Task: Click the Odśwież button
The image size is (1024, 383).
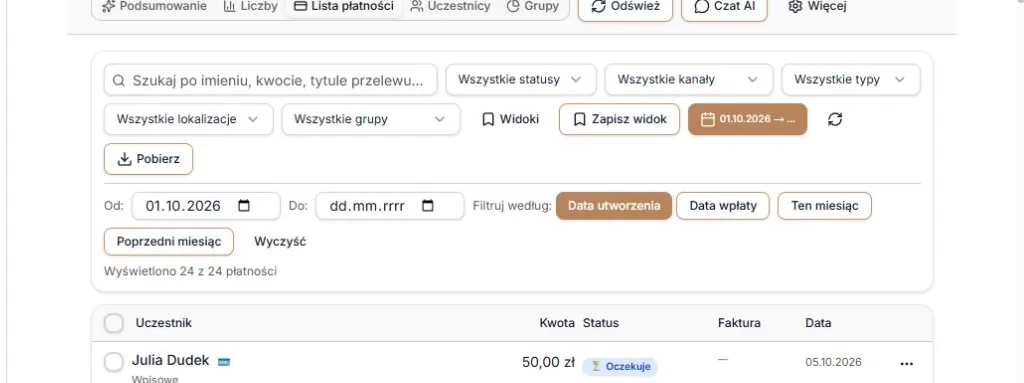Action: pyautogui.click(x=625, y=8)
